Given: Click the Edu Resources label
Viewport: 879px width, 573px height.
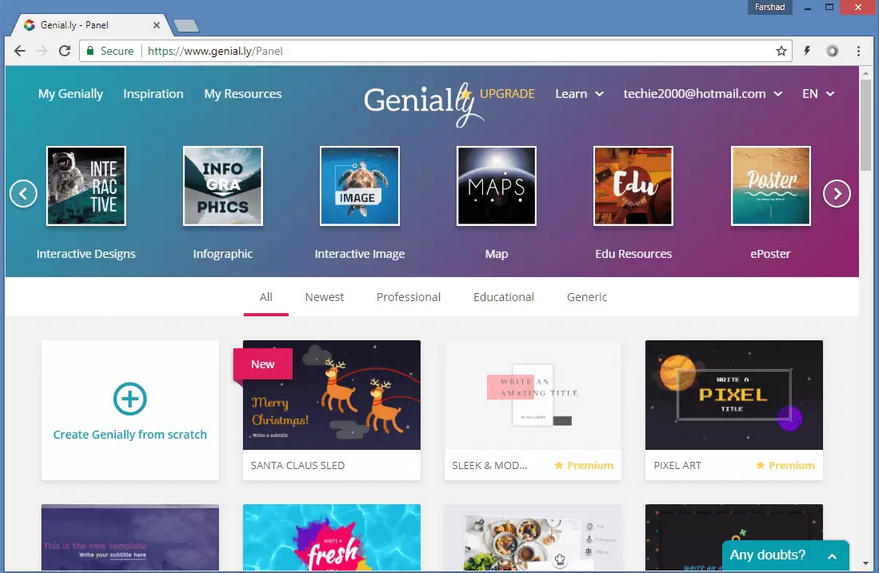Looking at the screenshot, I should (x=633, y=254).
